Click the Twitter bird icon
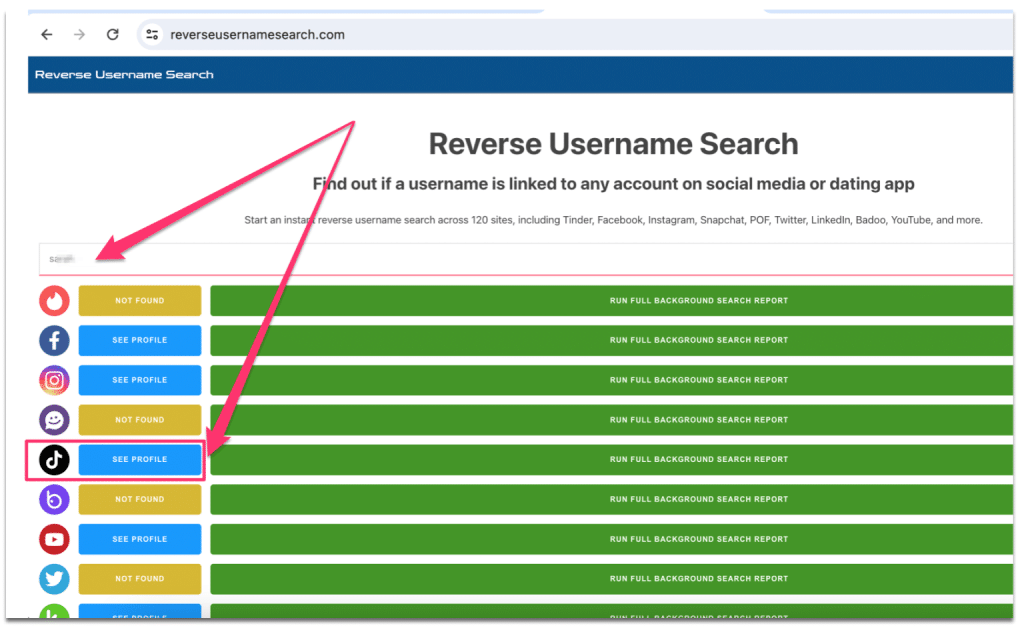The image size is (1024, 630). 54,579
